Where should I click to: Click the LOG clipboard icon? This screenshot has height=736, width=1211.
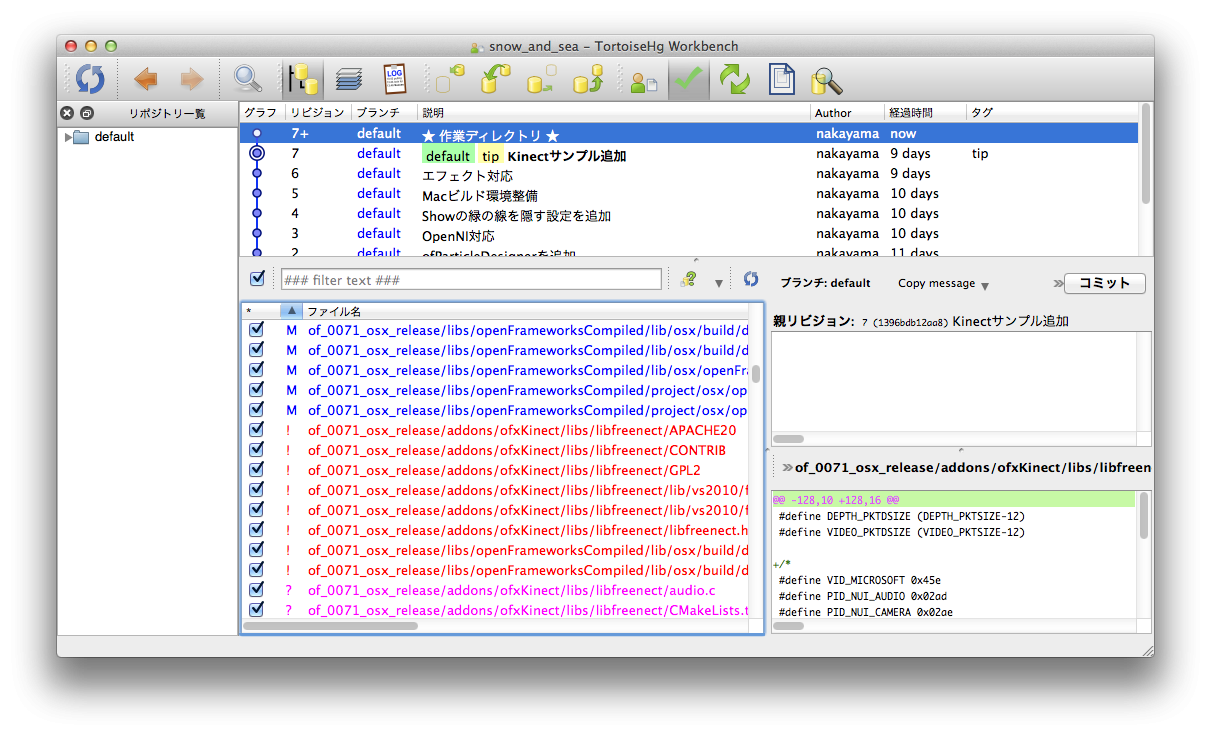click(394, 79)
